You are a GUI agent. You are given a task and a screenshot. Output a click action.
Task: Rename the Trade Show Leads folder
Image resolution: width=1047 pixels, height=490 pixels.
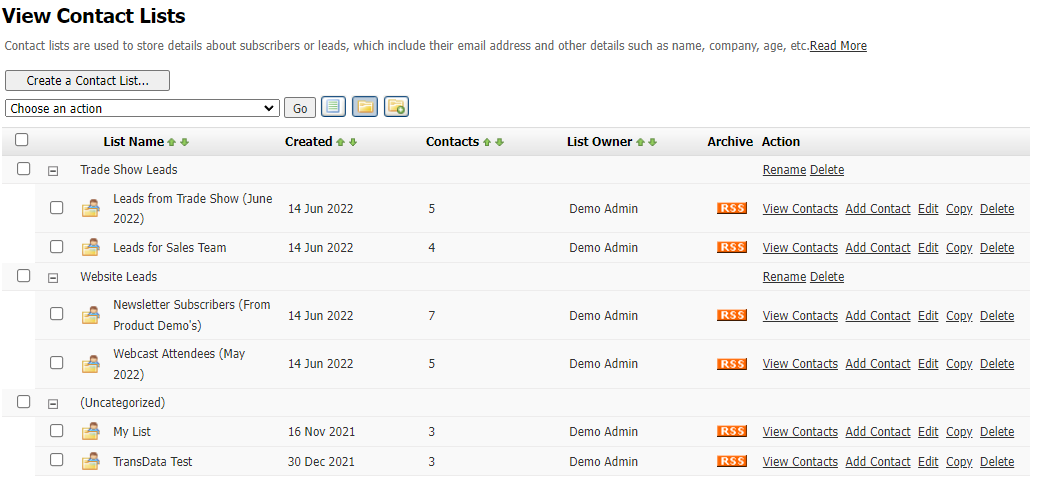[784, 170]
